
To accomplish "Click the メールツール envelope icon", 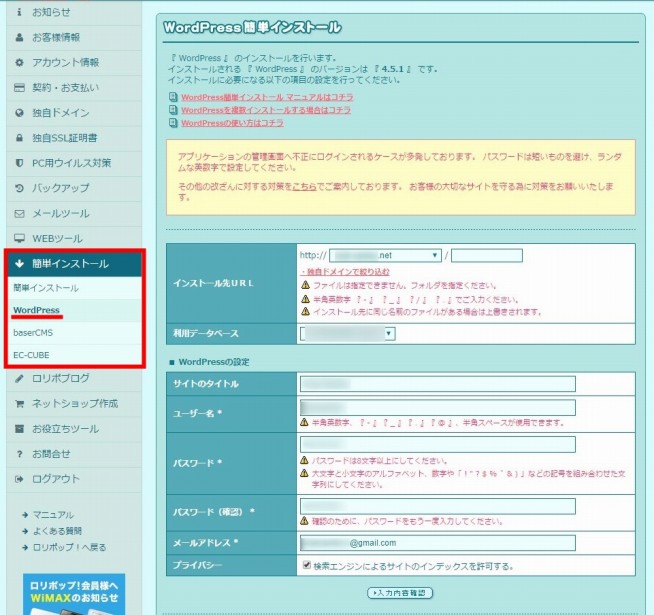I will [20, 213].
